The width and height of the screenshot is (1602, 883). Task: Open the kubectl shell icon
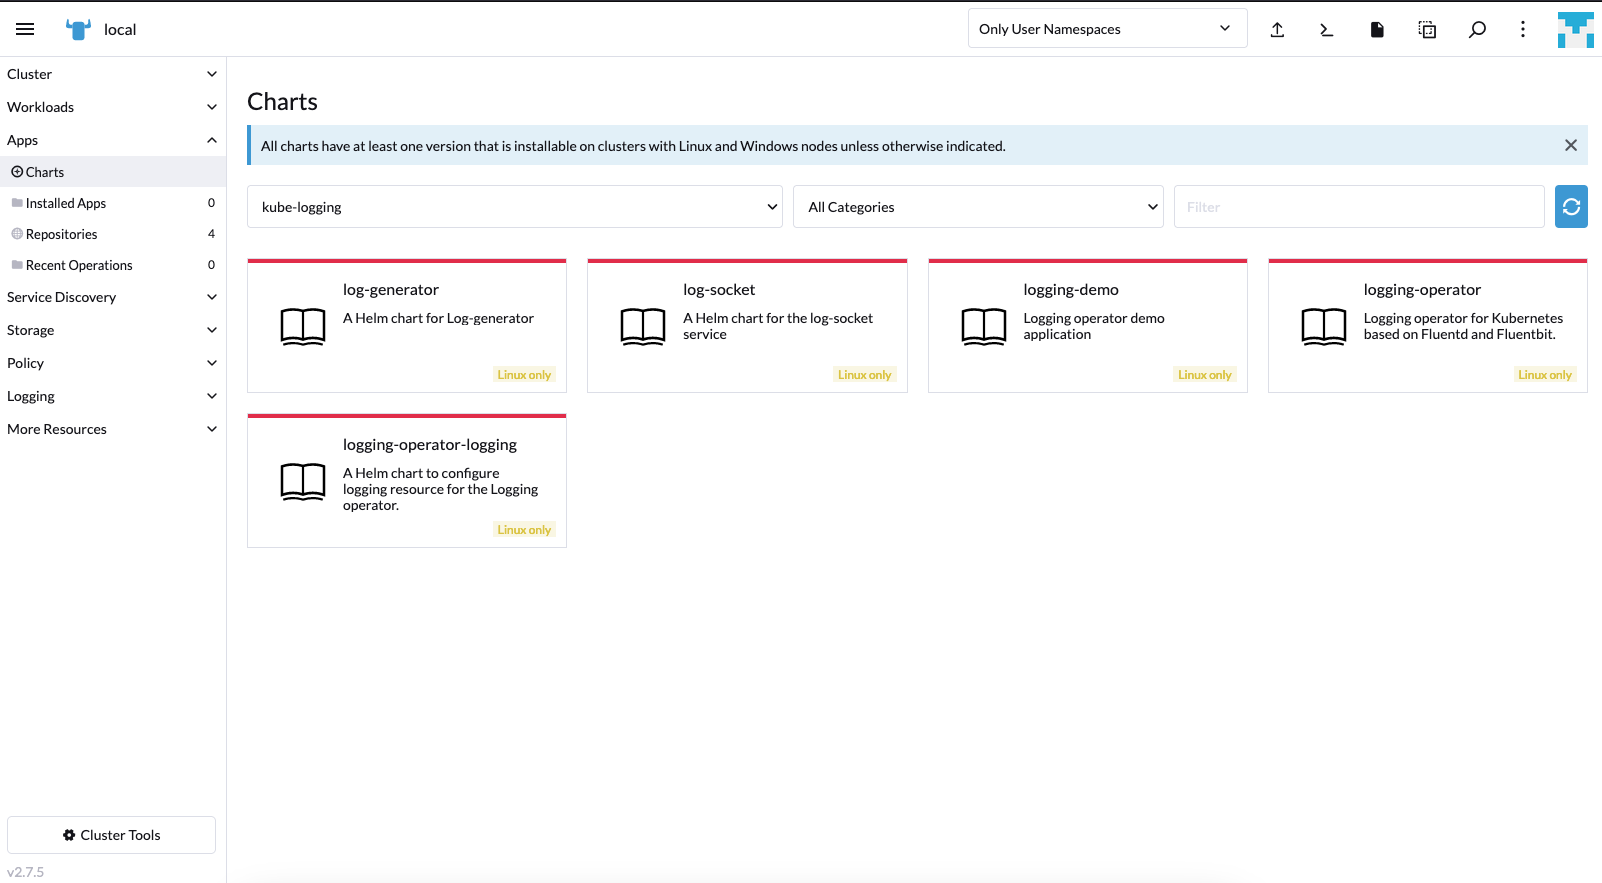[1327, 29]
